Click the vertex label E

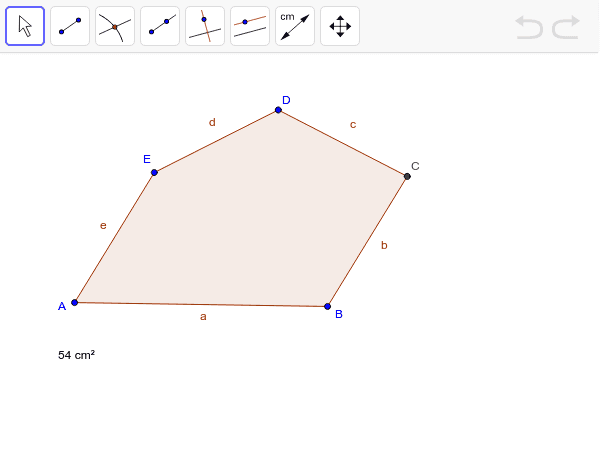(147, 159)
